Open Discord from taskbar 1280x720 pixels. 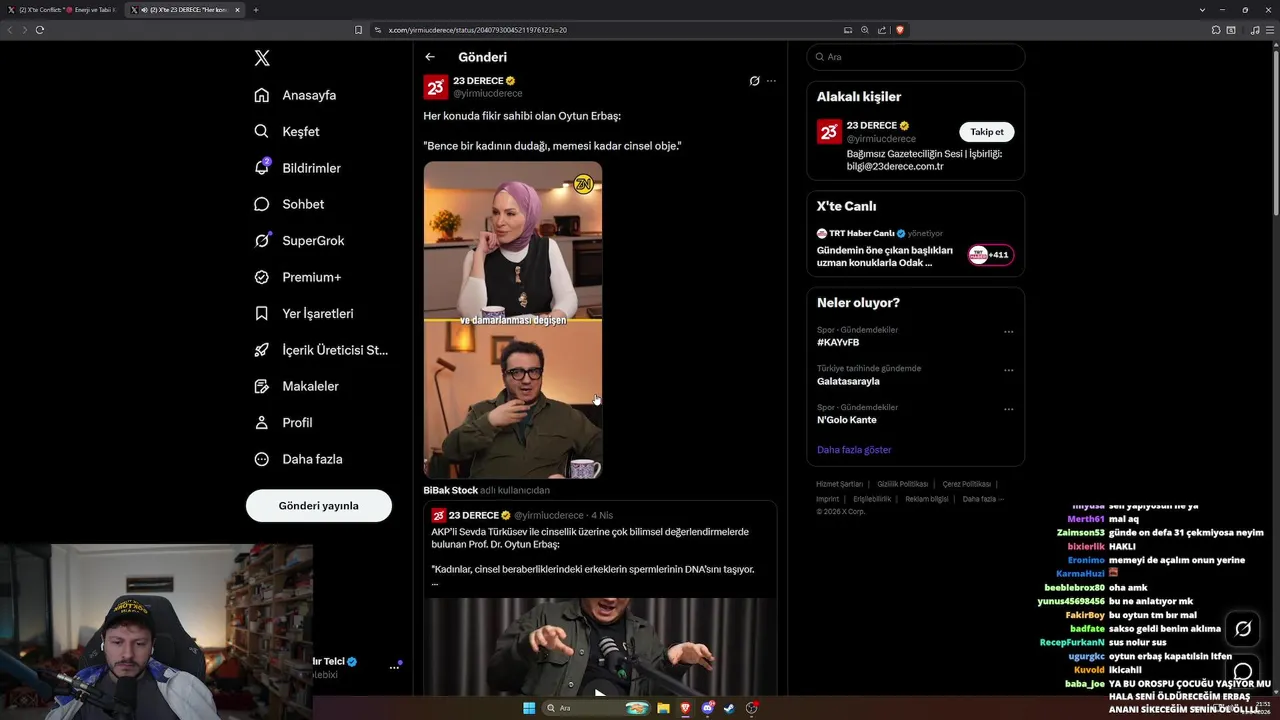[708, 708]
